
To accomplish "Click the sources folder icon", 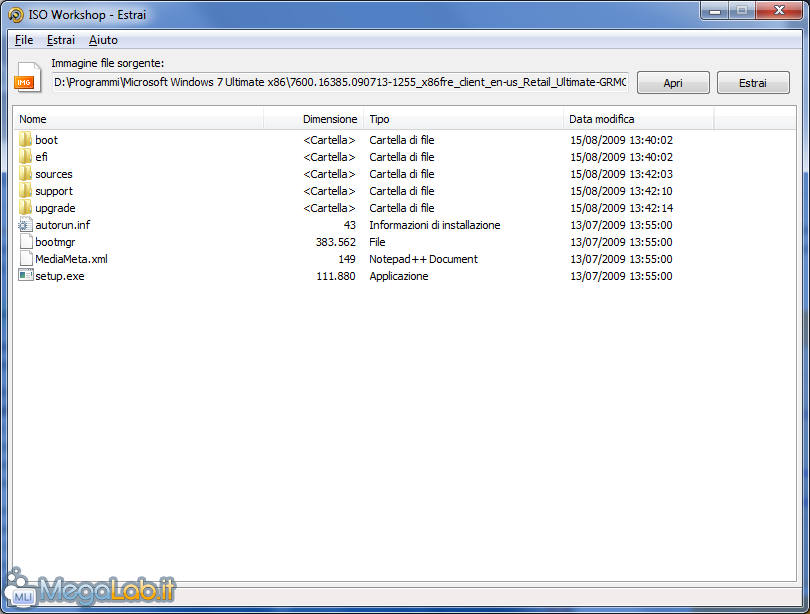I will [x=25, y=174].
